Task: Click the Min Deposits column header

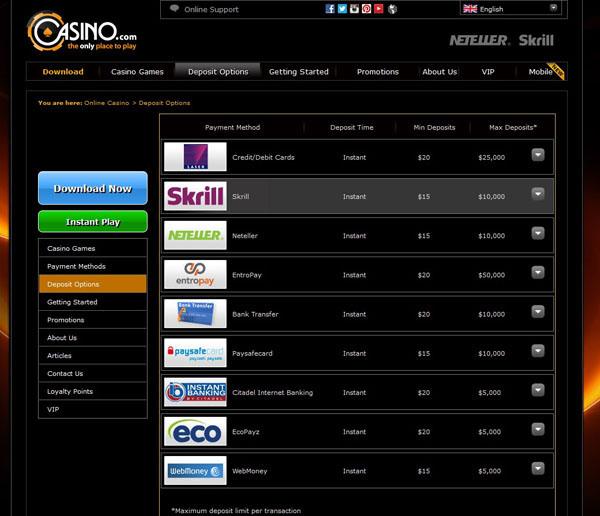Action: click(x=434, y=127)
